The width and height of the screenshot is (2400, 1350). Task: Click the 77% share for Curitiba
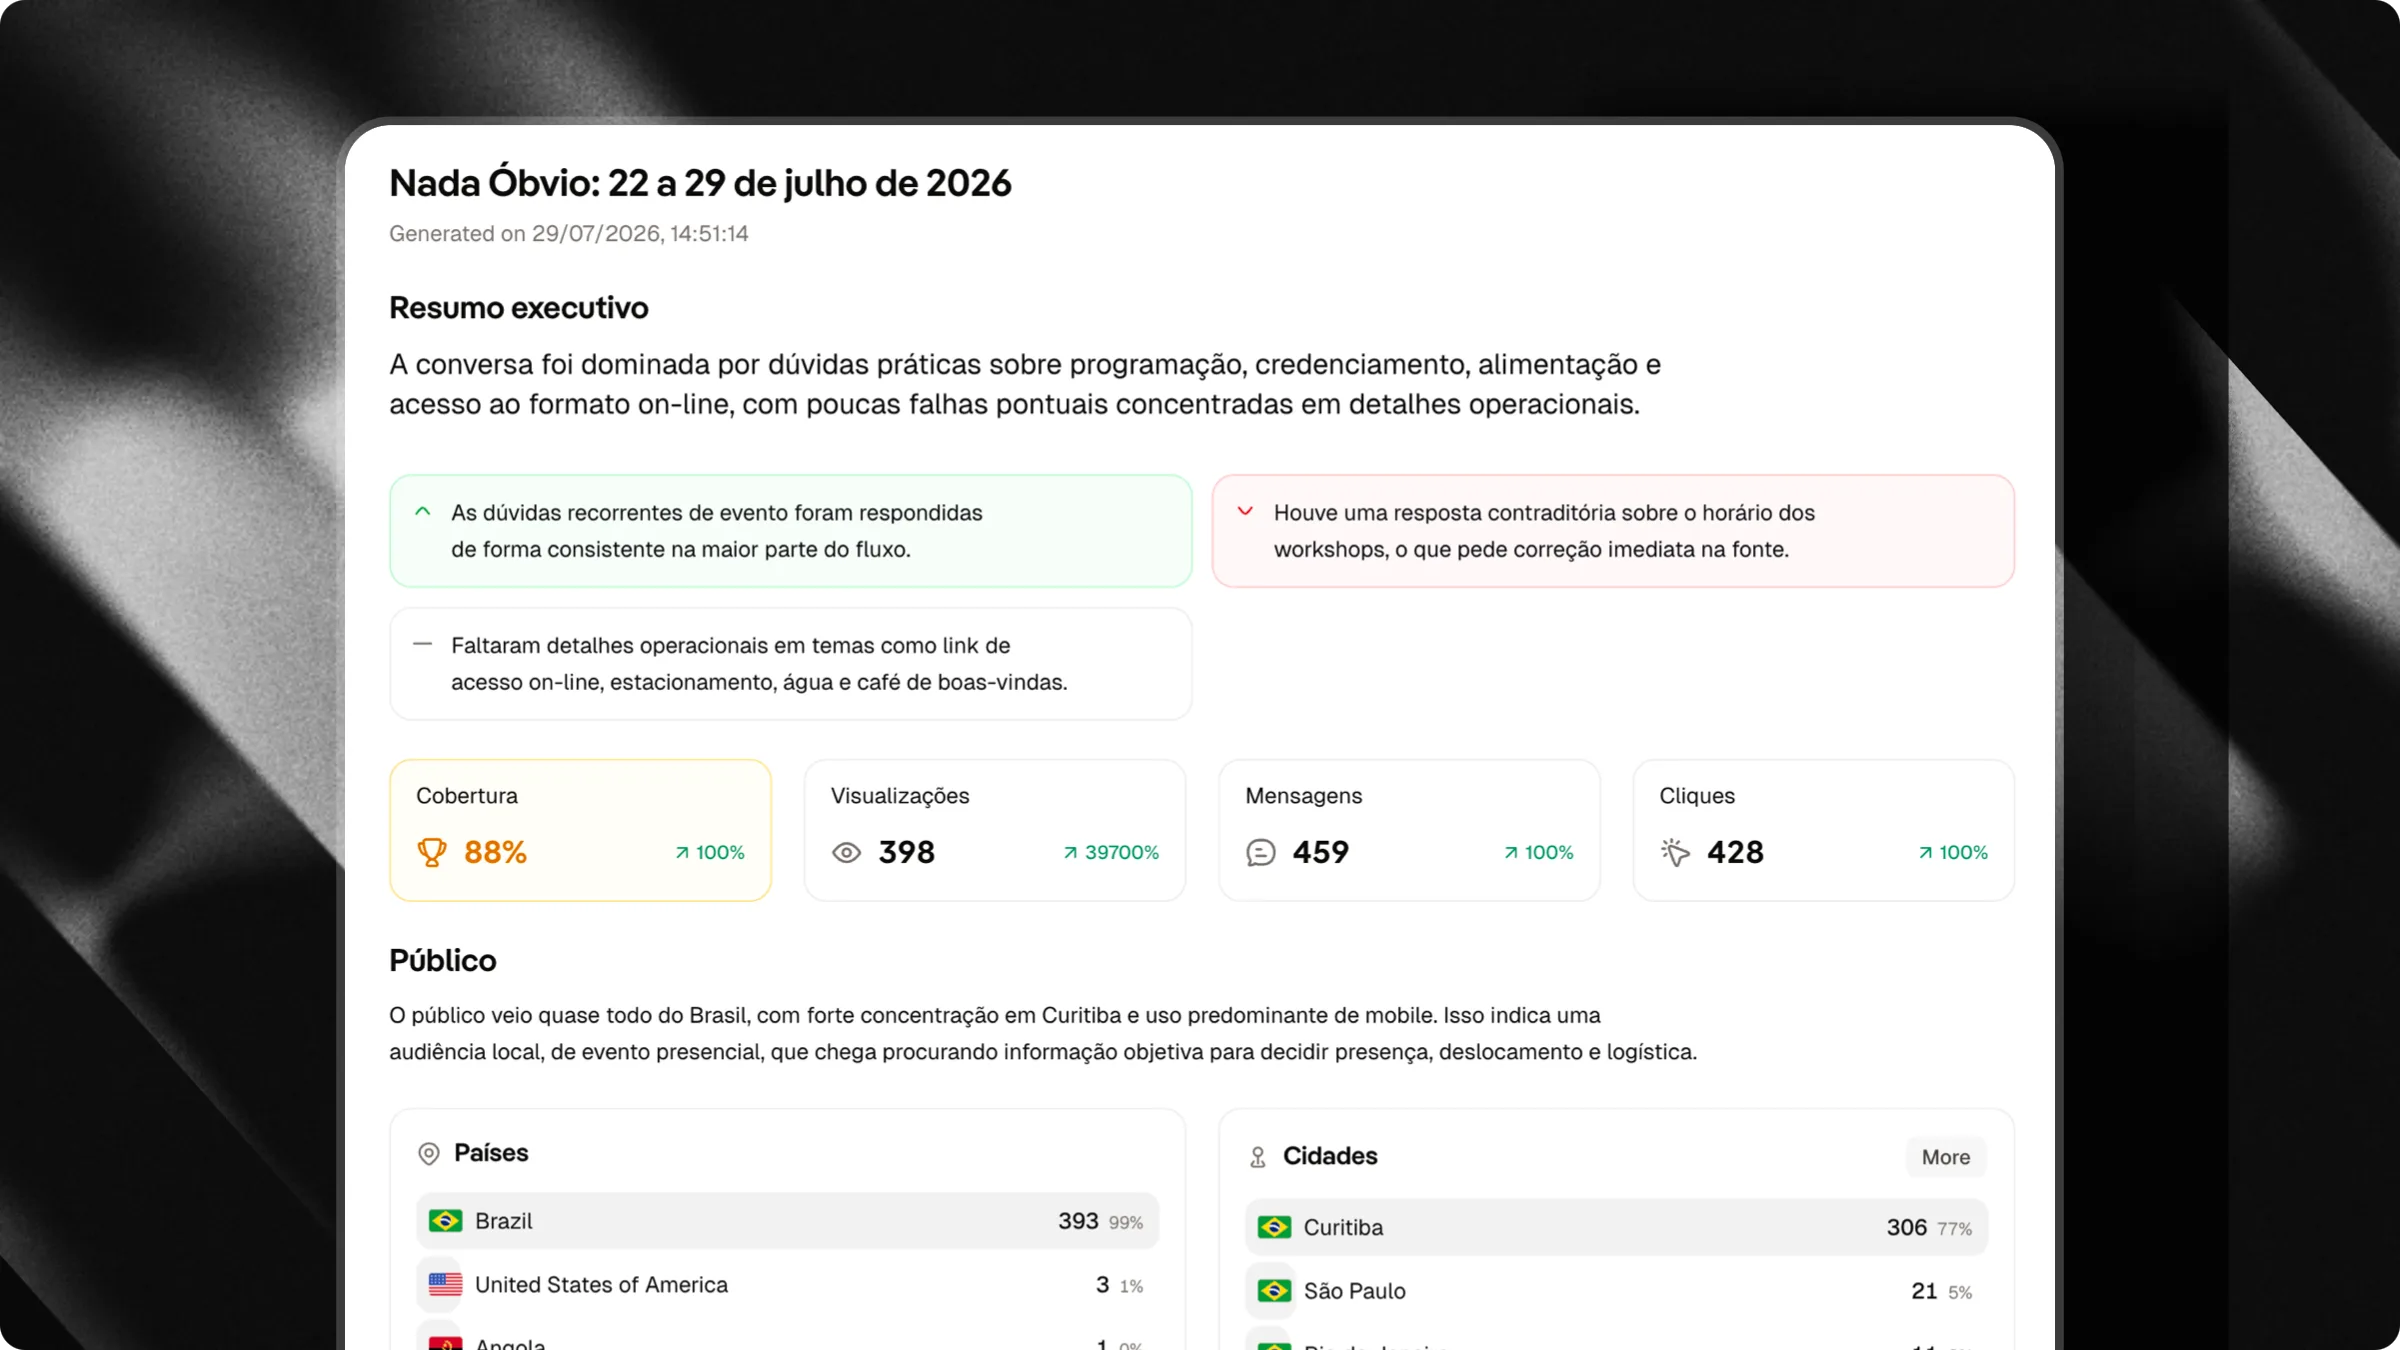pos(1955,1229)
